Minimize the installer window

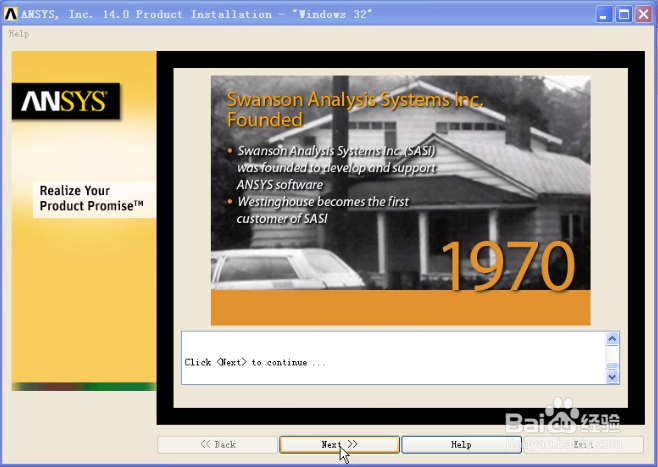coord(604,14)
